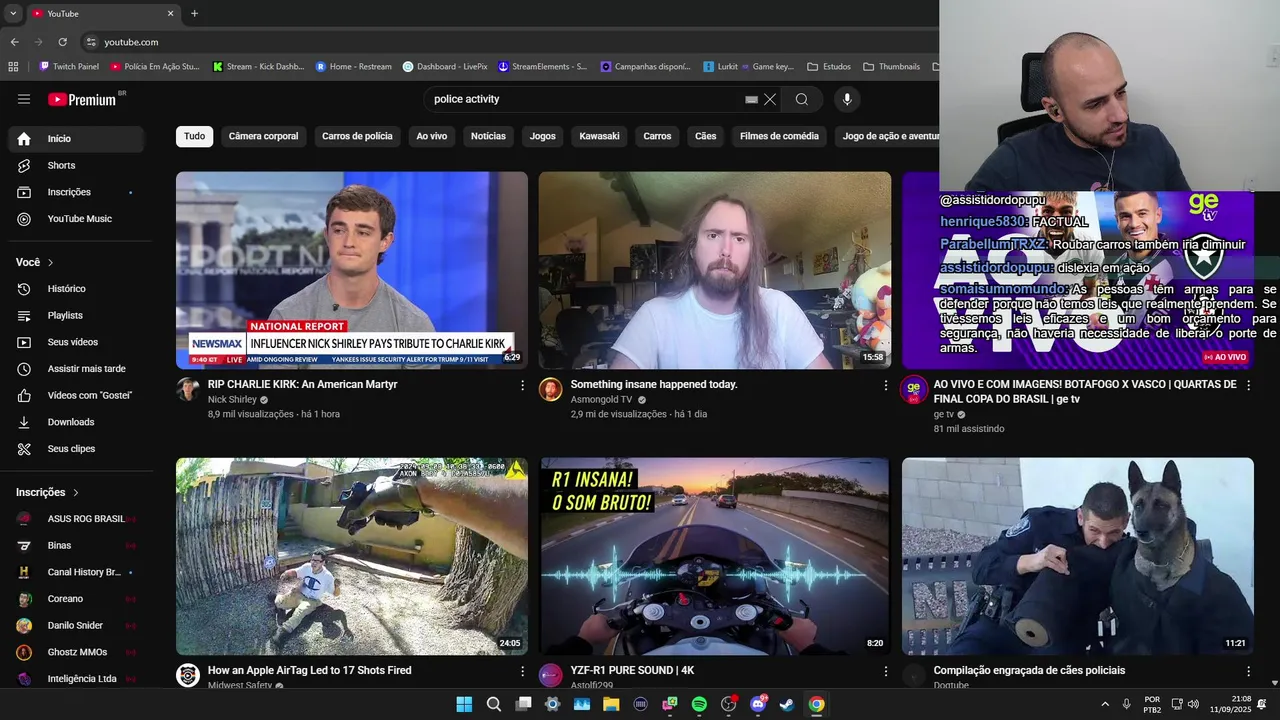Image resolution: width=1280 pixels, height=720 pixels.
Task: Click the "police activity" search field
Action: 585,99
